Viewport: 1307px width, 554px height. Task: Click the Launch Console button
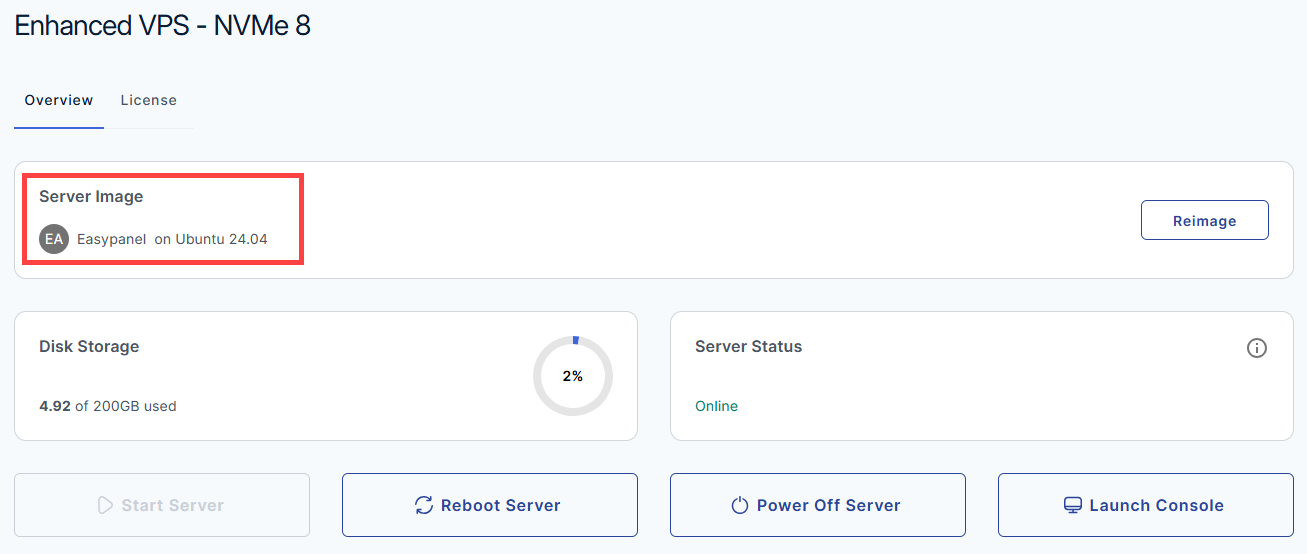[x=1146, y=505]
